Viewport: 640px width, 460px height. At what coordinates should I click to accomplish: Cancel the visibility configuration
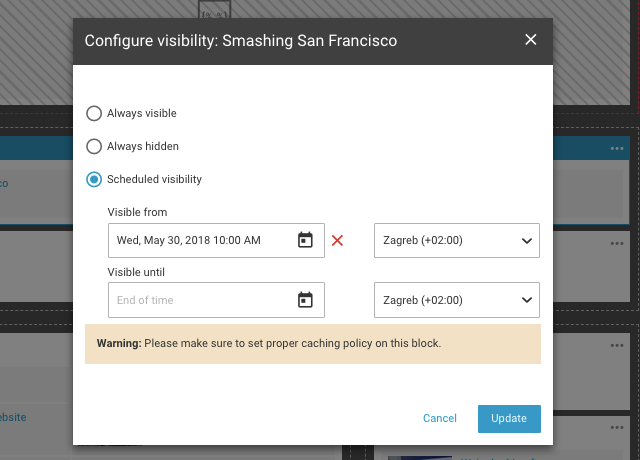pos(440,418)
